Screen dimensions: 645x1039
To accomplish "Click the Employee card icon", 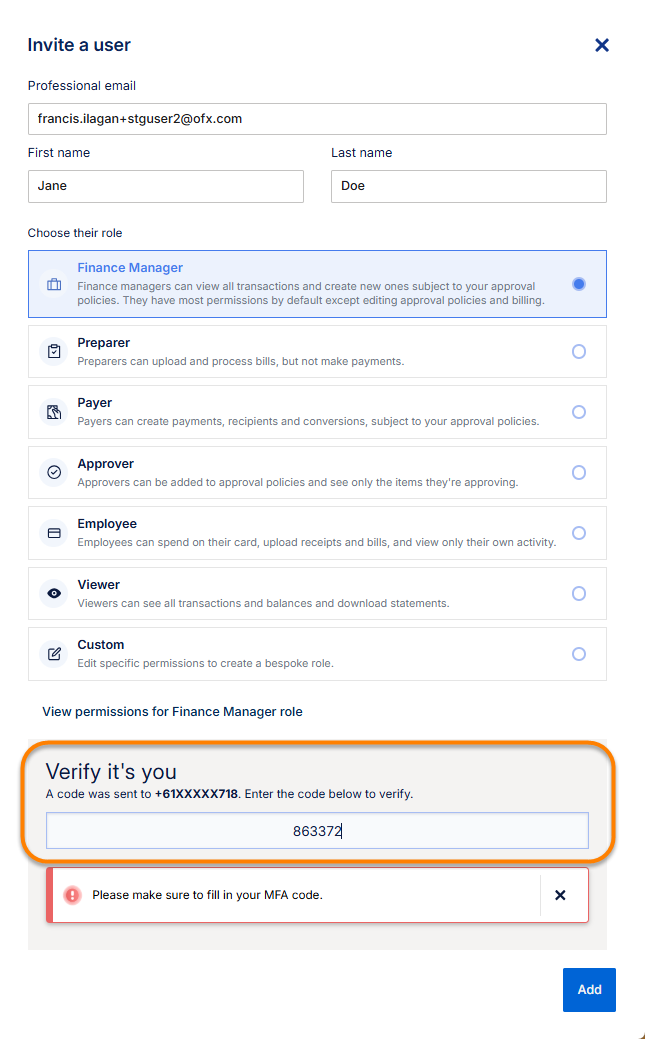I will 54,533.
